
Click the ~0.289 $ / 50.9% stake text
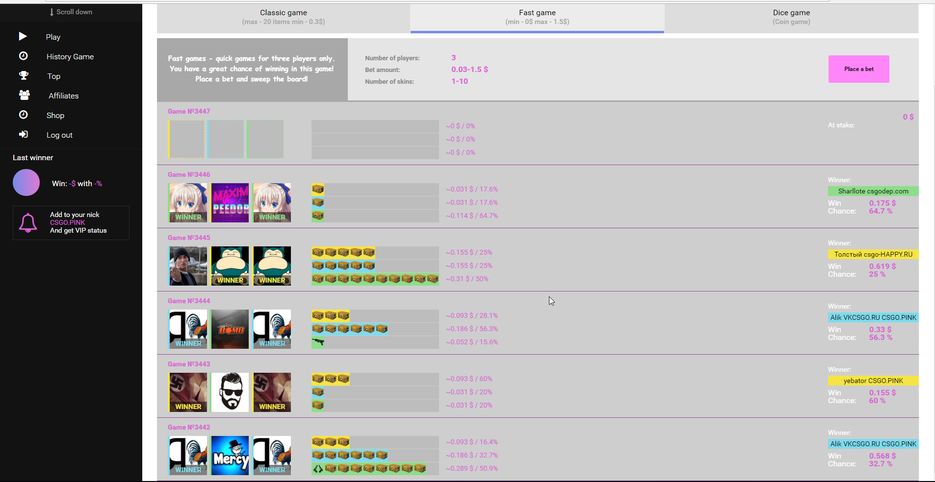[x=472, y=468]
